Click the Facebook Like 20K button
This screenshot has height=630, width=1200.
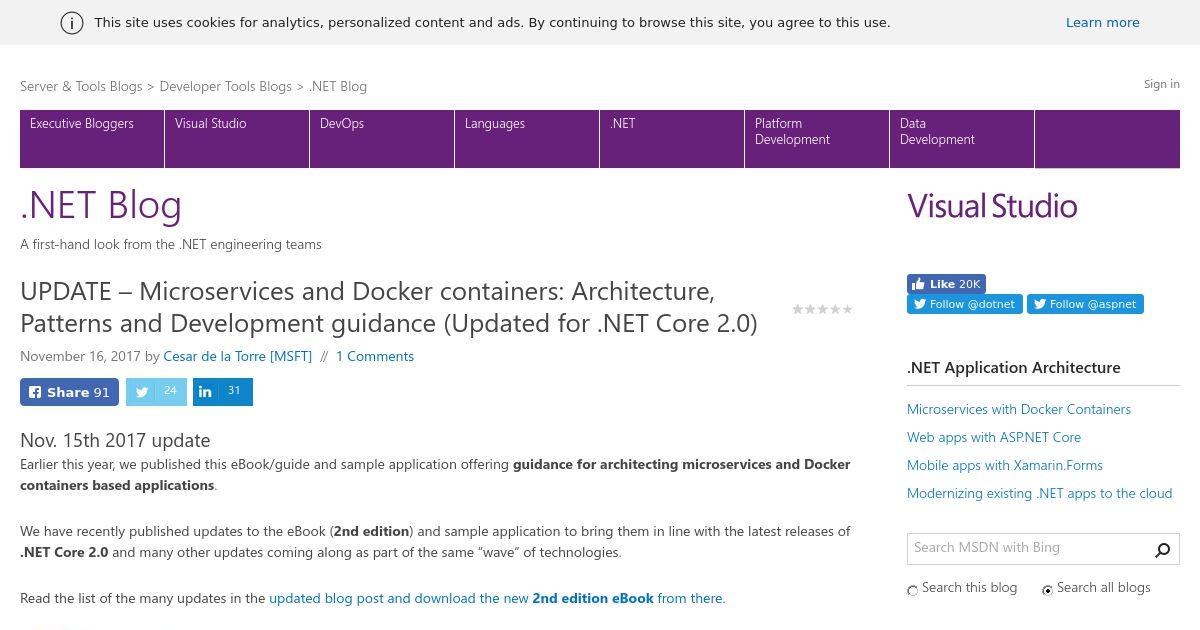click(946, 284)
